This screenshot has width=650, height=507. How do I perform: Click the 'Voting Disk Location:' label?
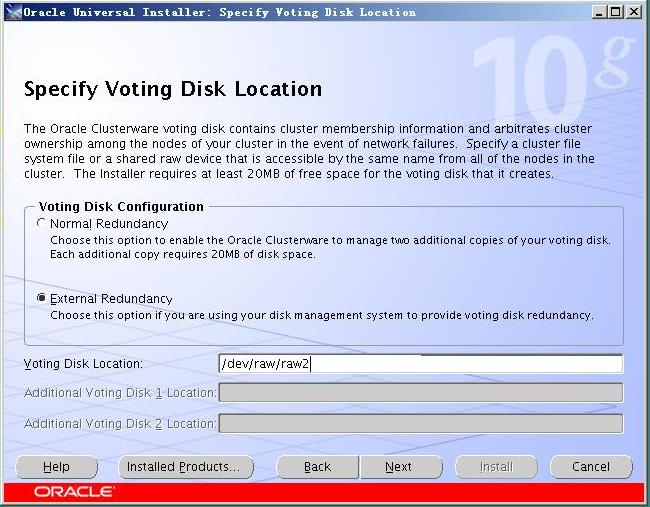click(83, 364)
